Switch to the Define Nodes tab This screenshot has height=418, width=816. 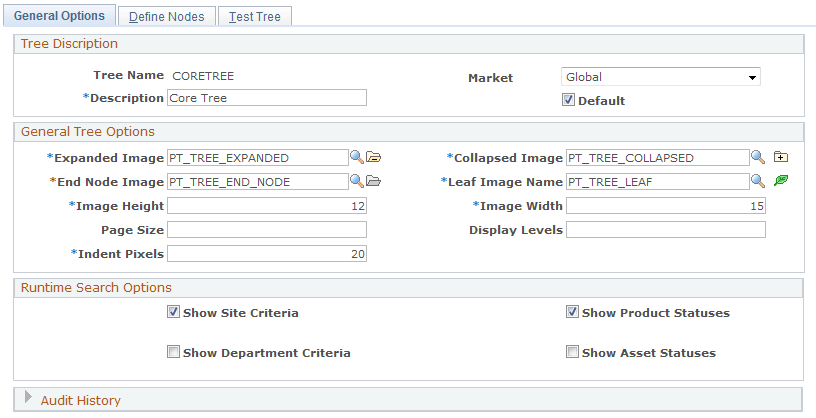pos(167,17)
